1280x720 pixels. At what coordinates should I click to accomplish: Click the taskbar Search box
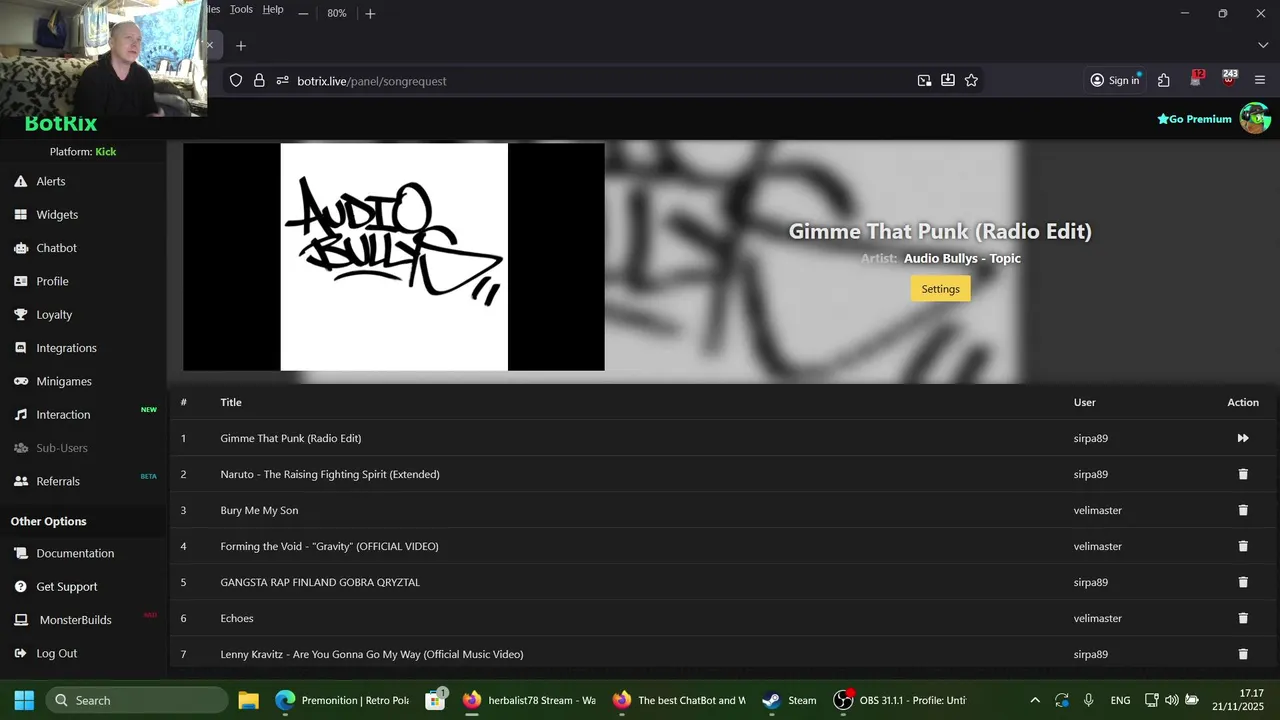[x=136, y=700]
